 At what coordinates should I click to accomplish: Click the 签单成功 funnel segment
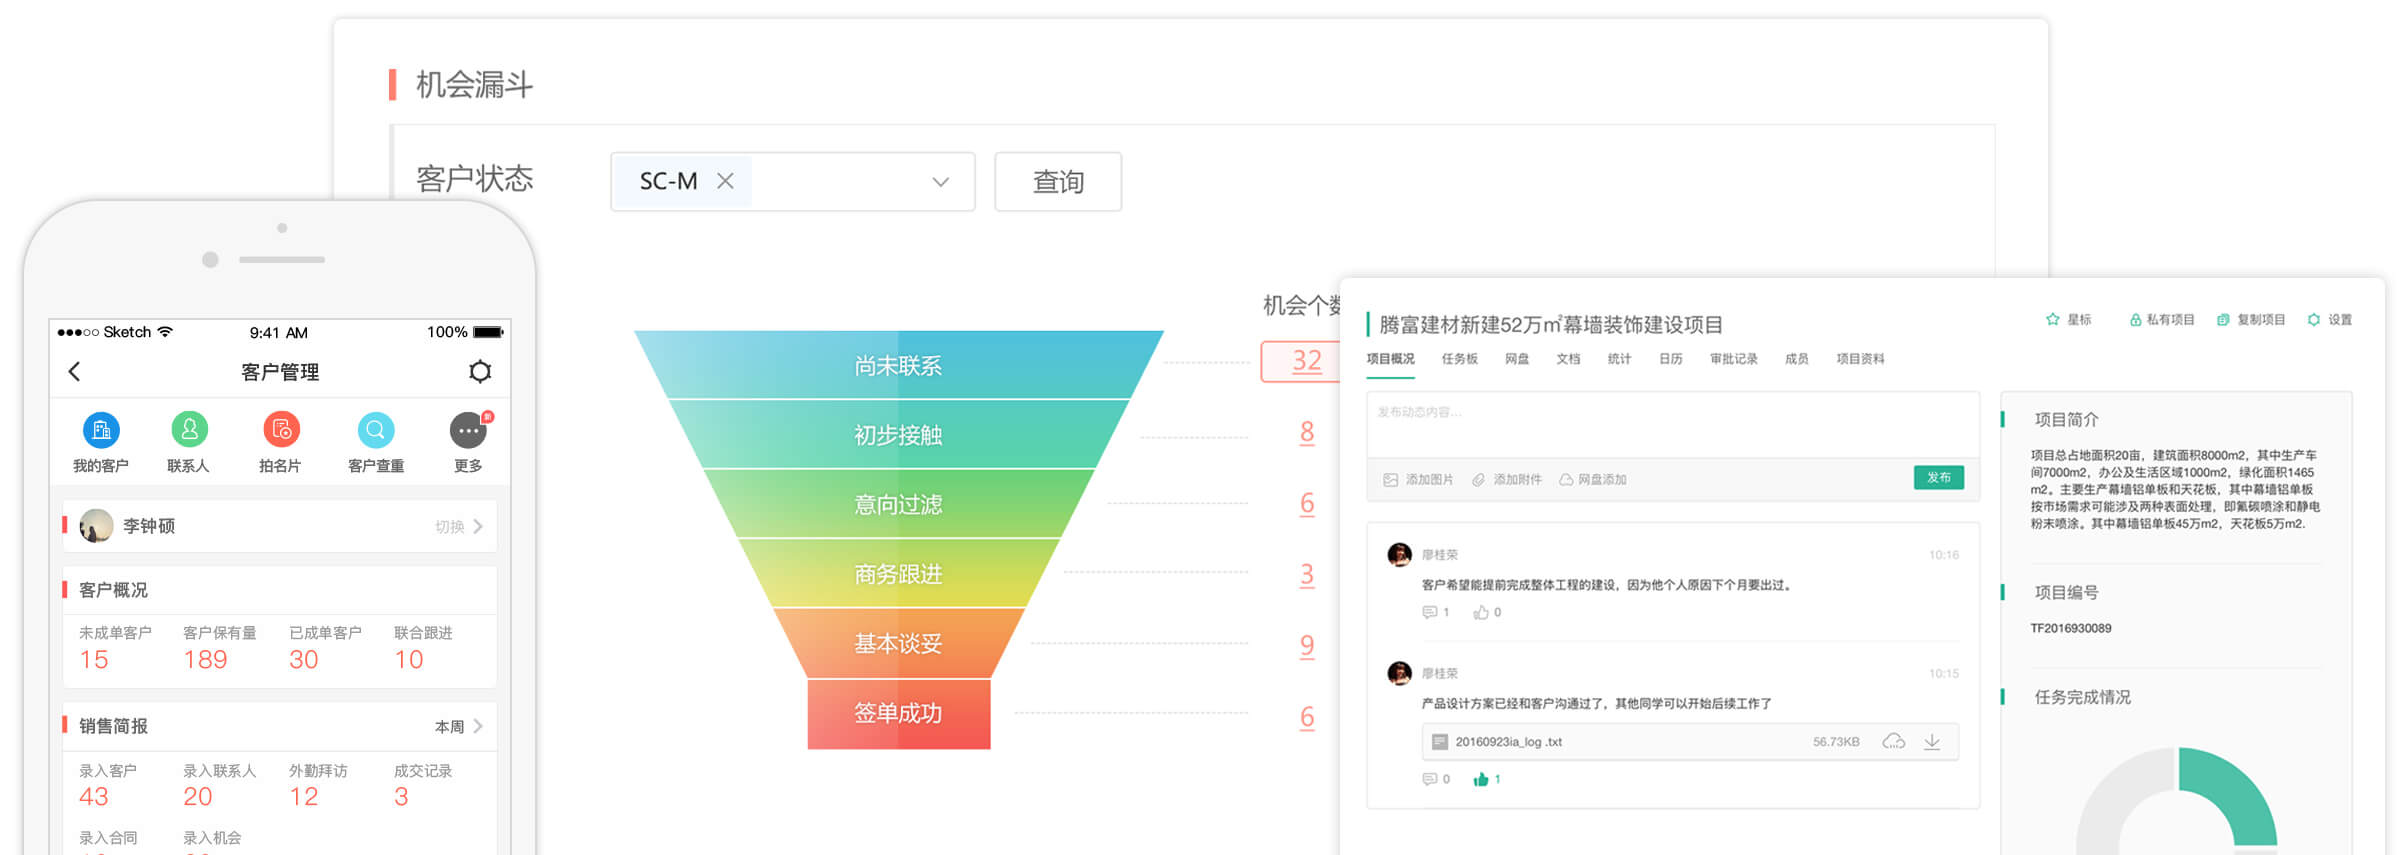[x=898, y=714]
